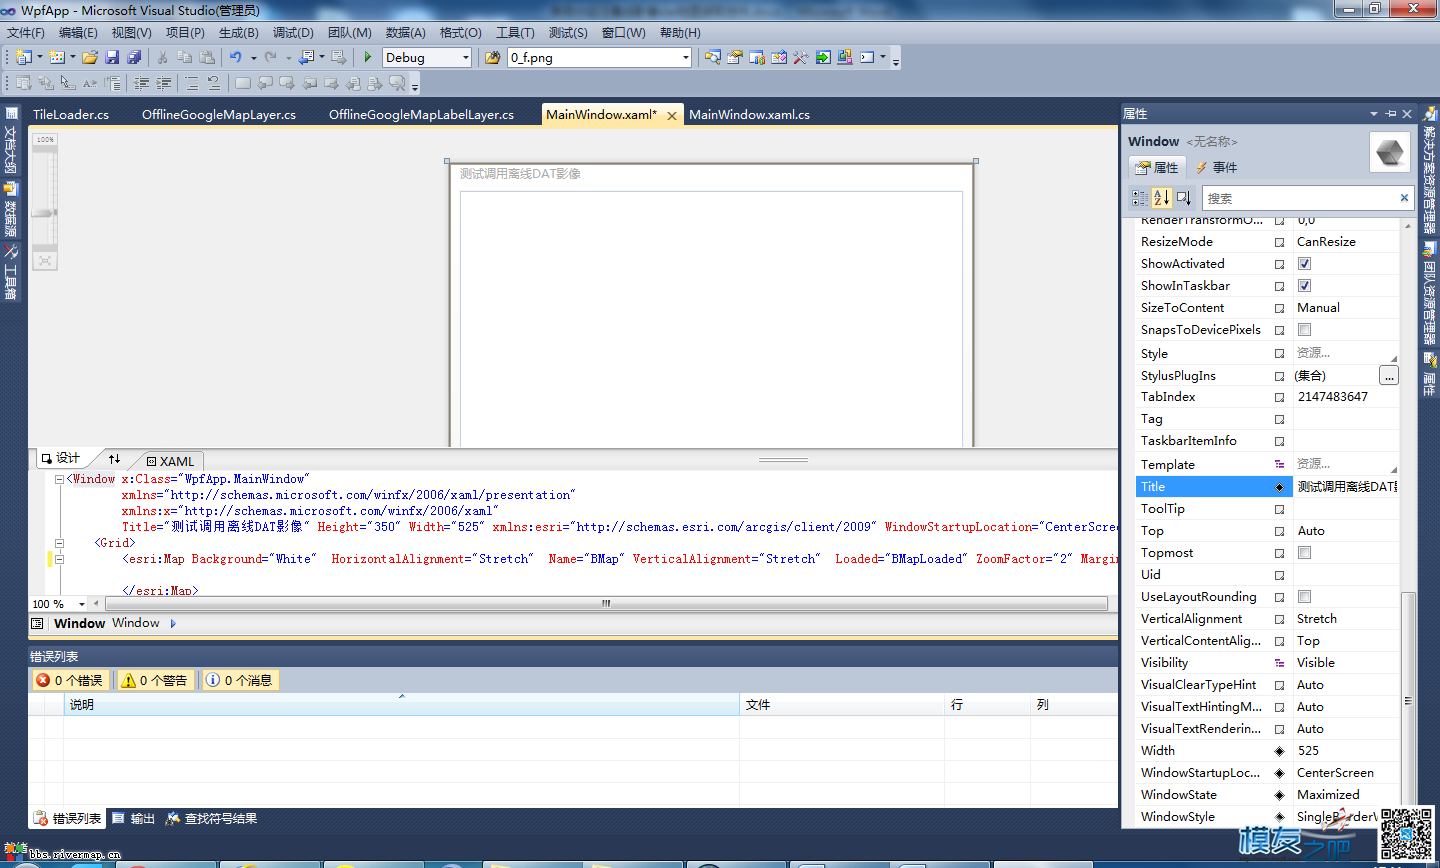Decrease line indent toolbar icon
The width and height of the screenshot is (1440, 868).
point(142,84)
